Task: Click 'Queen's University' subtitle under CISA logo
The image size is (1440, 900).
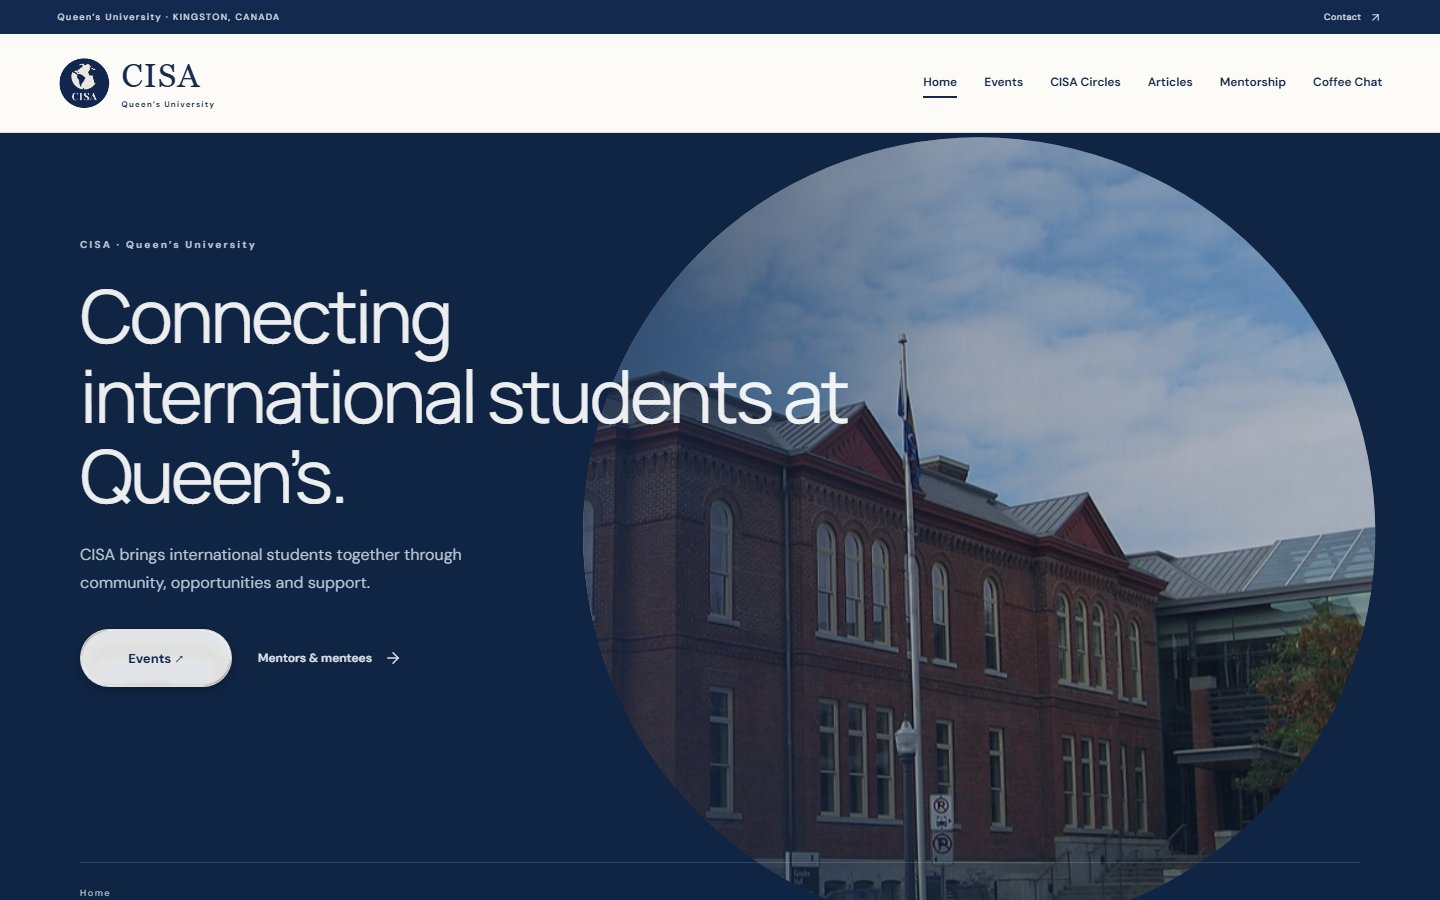Action: [x=168, y=104]
